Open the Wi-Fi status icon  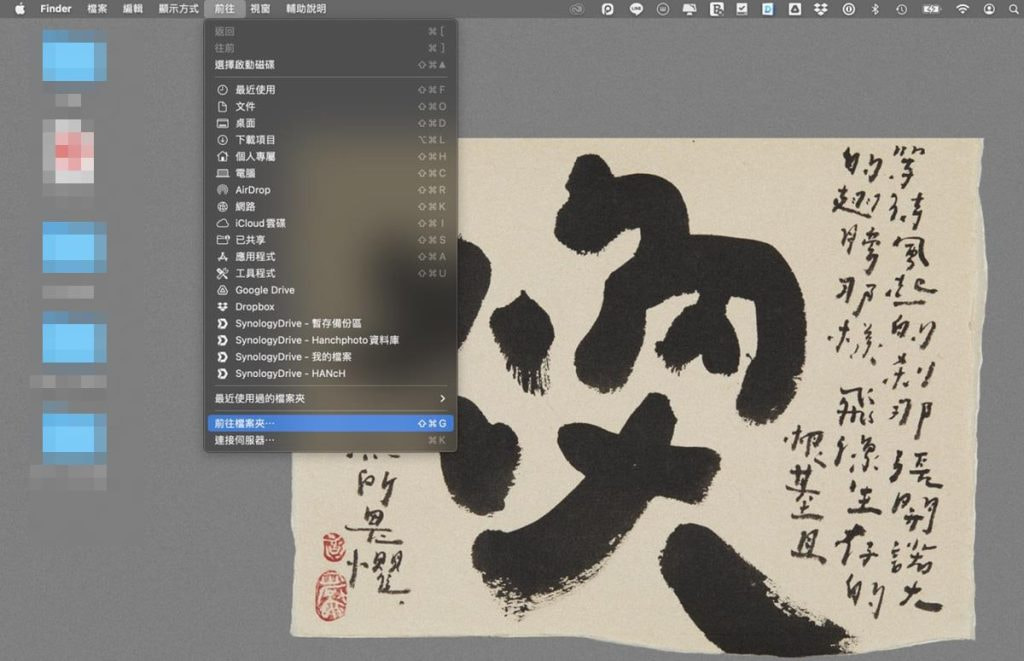click(963, 9)
